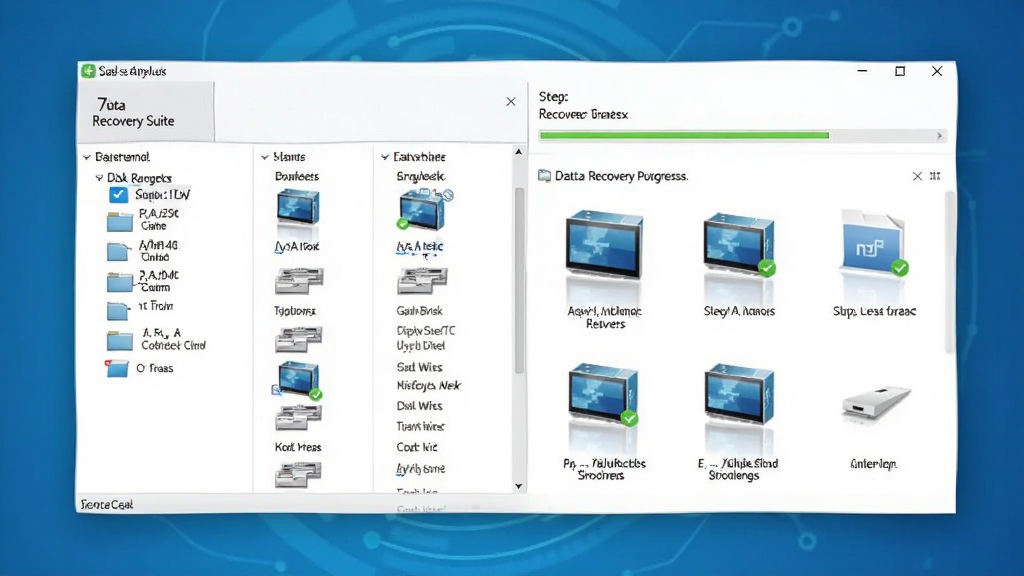Close the left panel with its X button
Viewport: 1024px width, 576px height.
click(x=511, y=101)
